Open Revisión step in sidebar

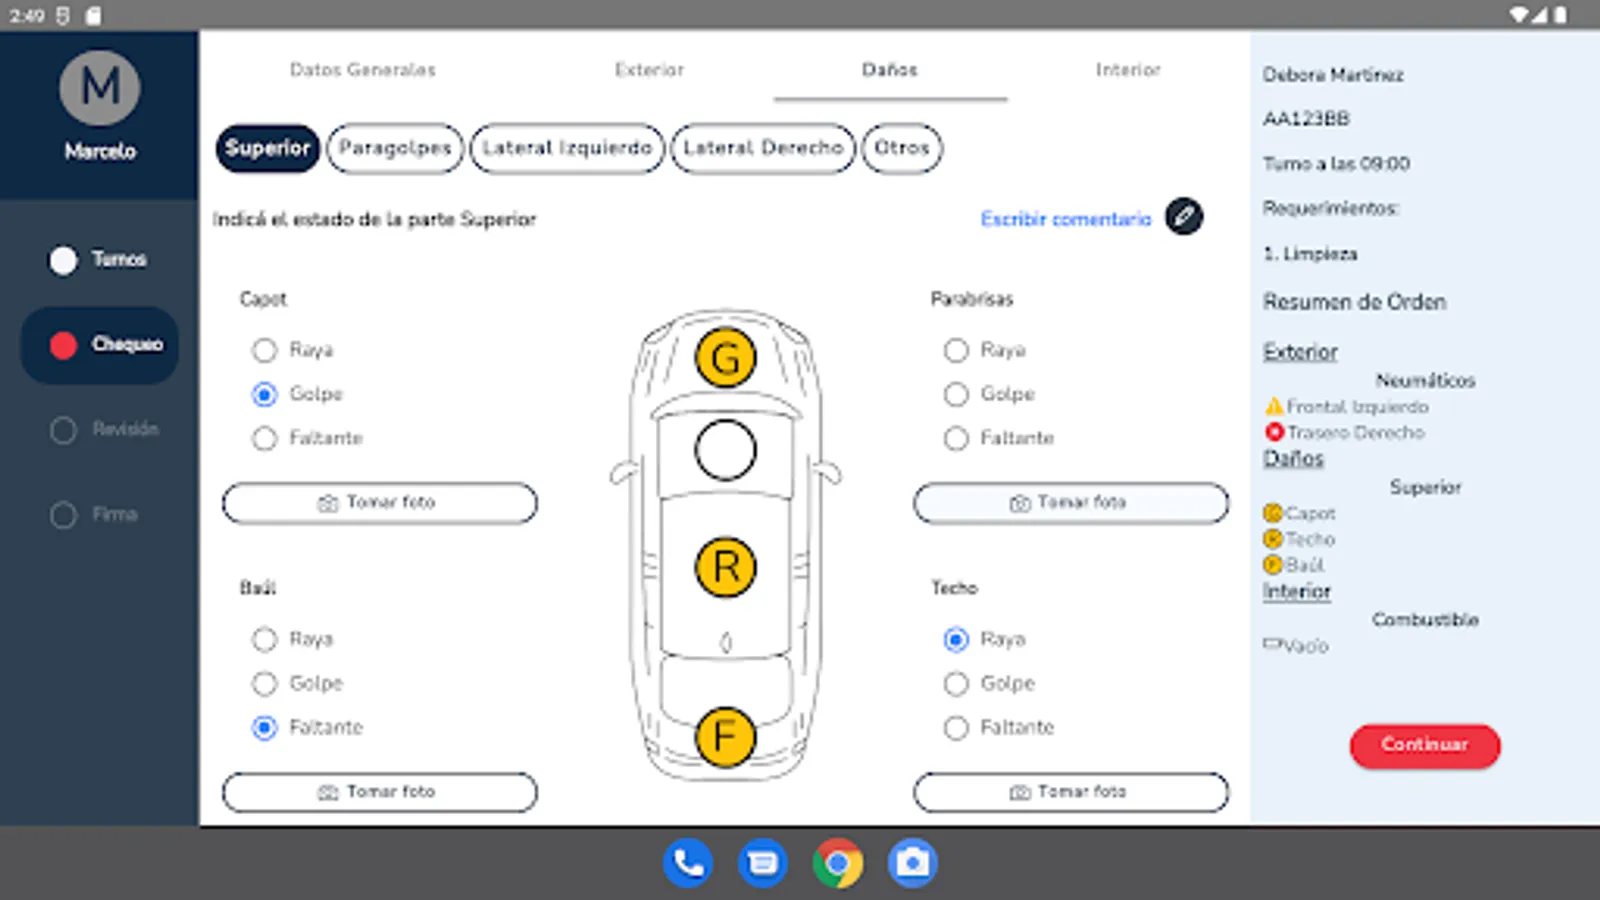[104, 429]
